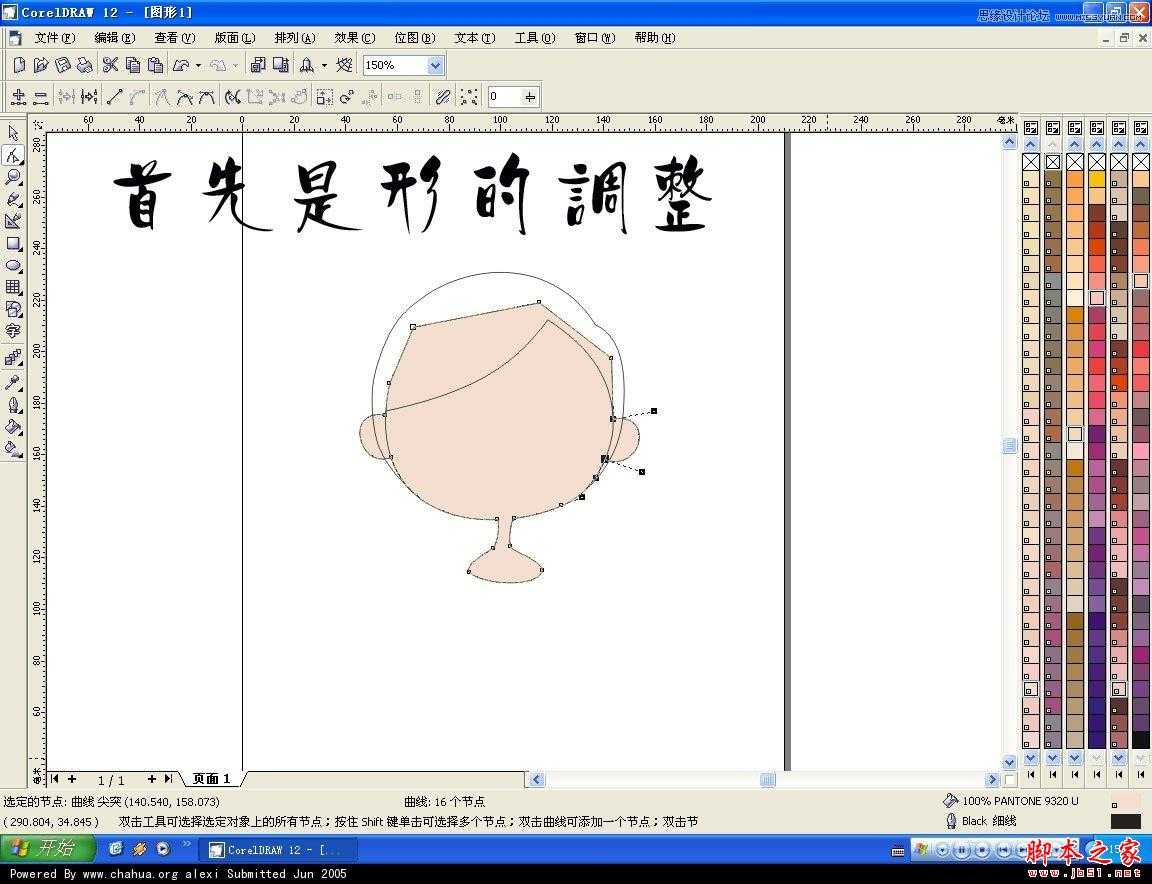
Task: Select the Zoom tool in the toolbox
Action: tap(13, 177)
